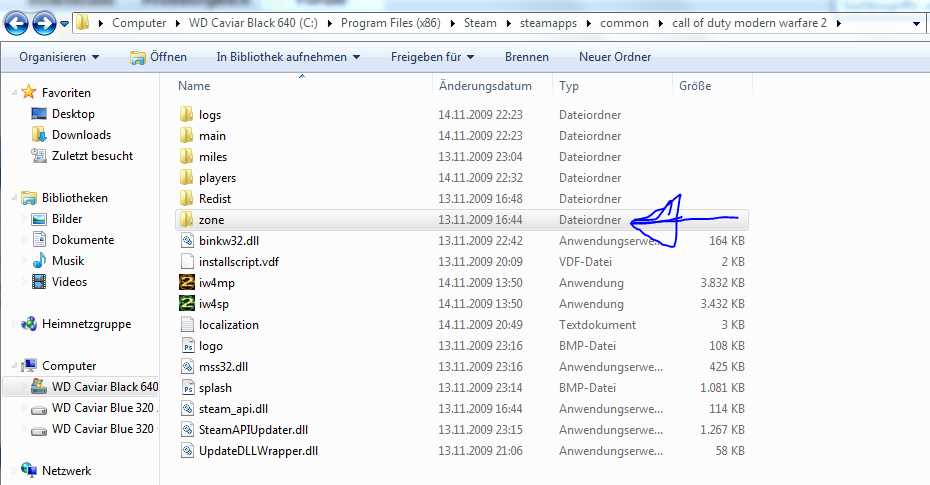Image resolution: width=930 pixels, height=485 pixels.
Task: Collapse the Bibliotheken tree section
Action: pos(14,198)
